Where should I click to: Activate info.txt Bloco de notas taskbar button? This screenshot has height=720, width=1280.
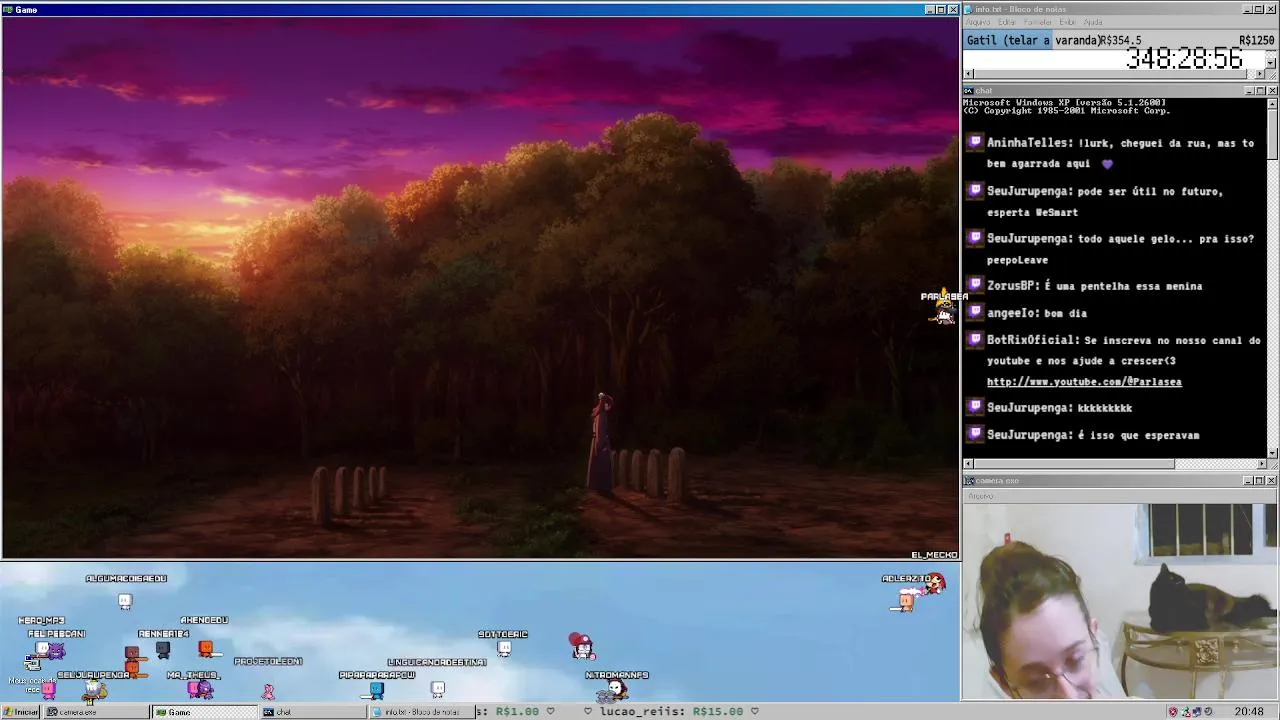click(420, 712)
